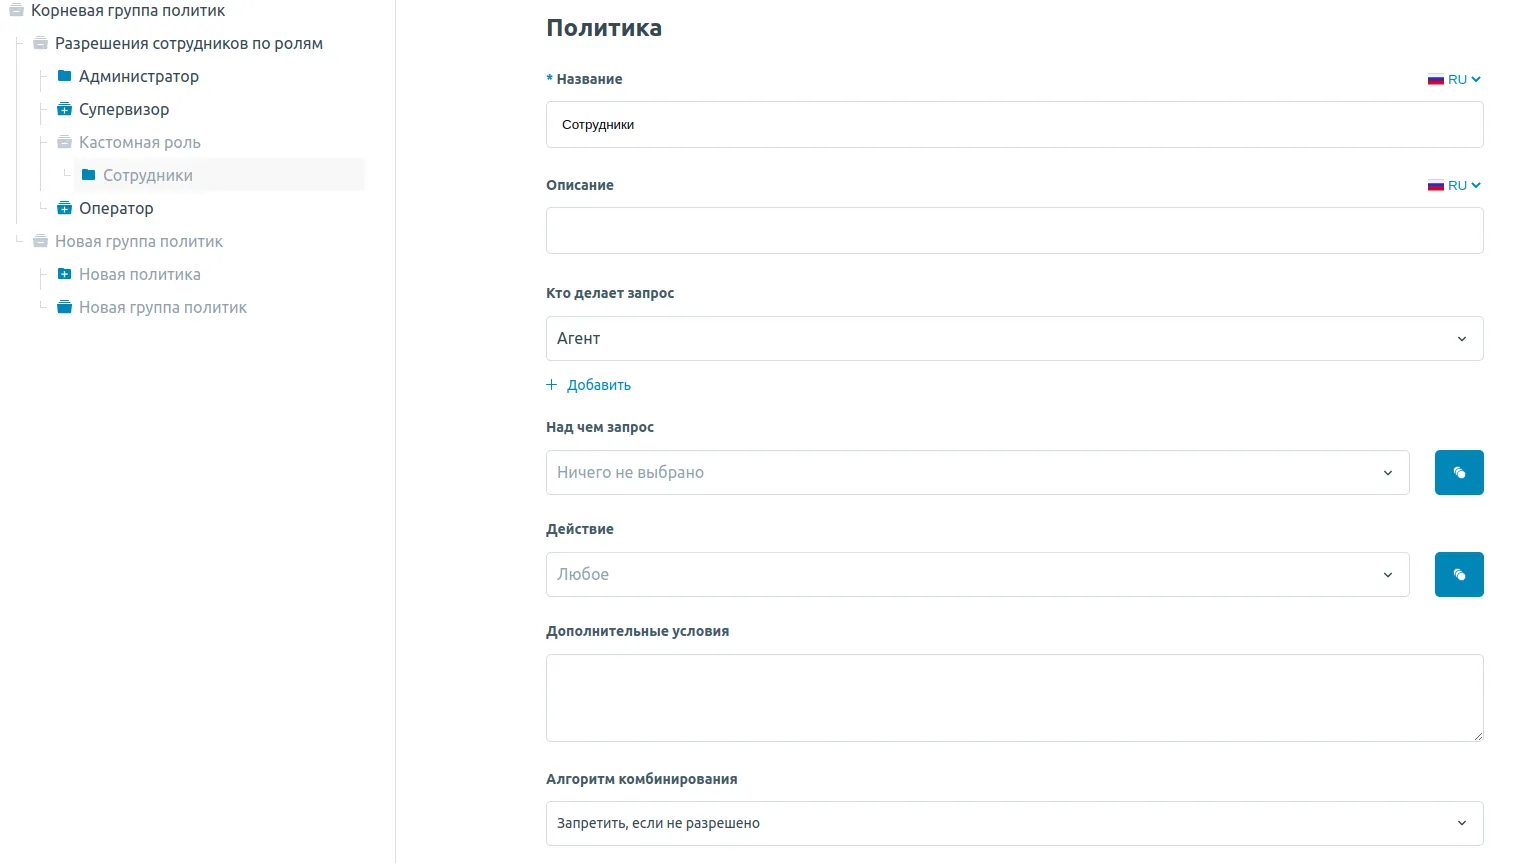The height and width of the screenshot is (863, 1525).
Task: Click the blue button beside Действие field
Action: [x=1458, y=574]
